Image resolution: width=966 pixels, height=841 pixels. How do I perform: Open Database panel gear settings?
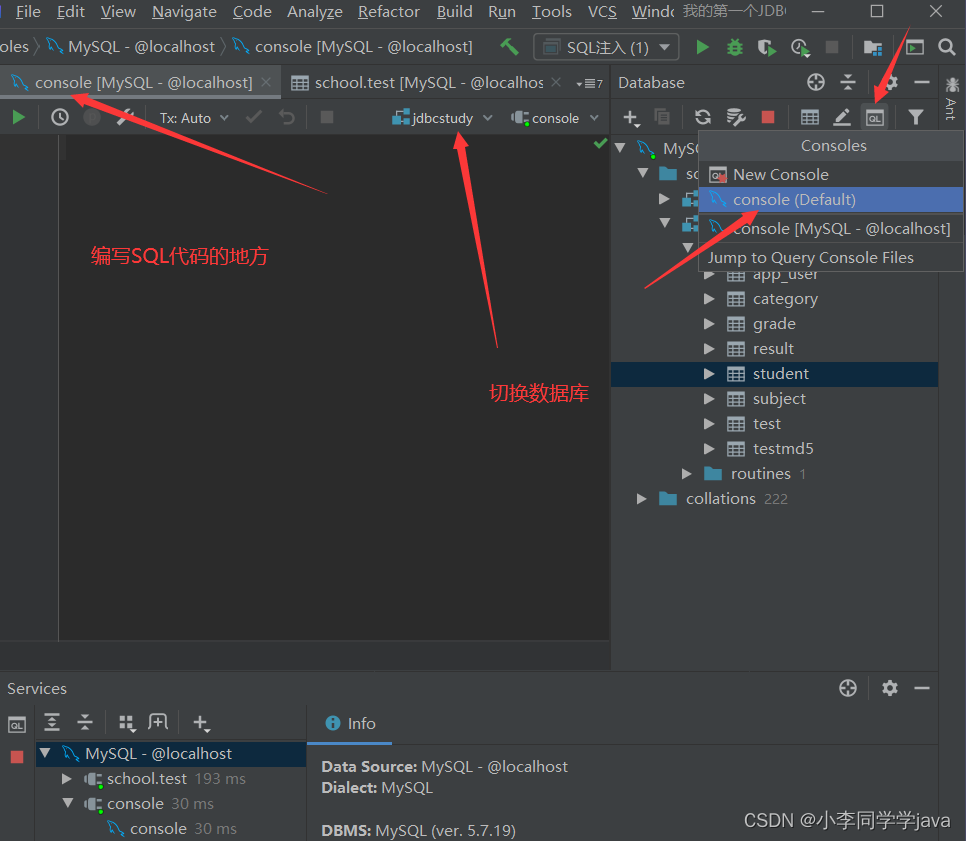point(891,83)
